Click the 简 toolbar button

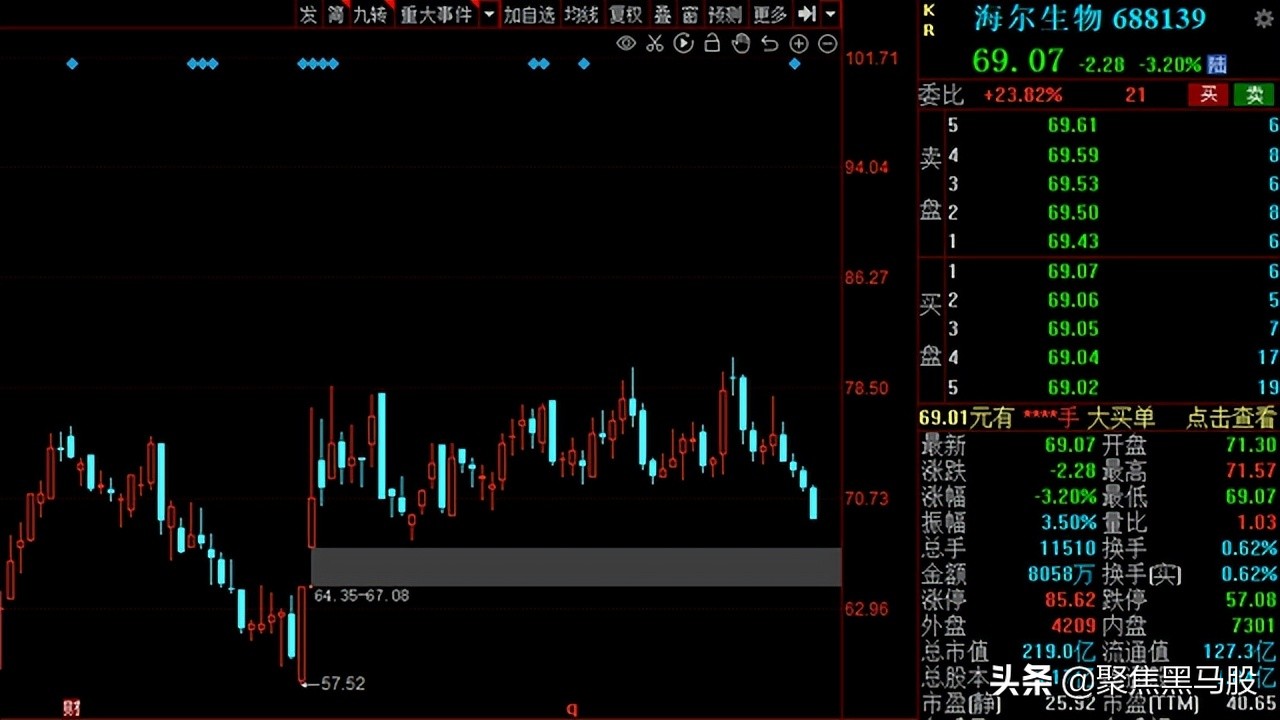(x=334, y=14)
